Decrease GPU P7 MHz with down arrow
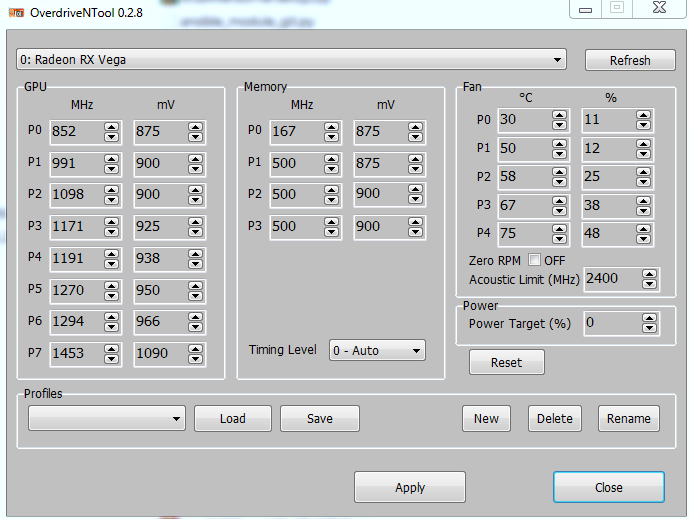The height and width of the screenshot is (519, 689). coord(111,359)
